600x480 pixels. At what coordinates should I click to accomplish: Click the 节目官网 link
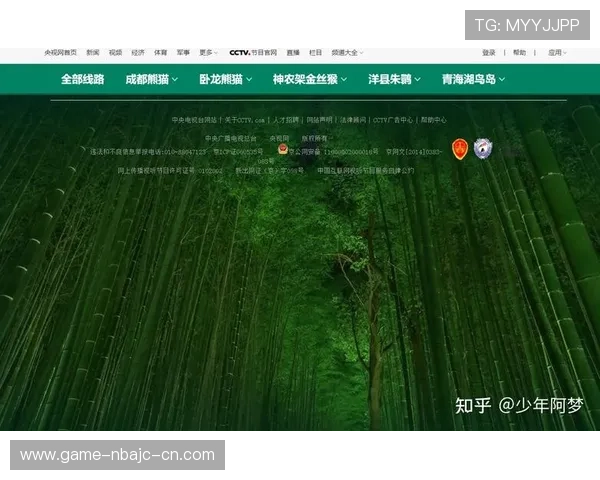(264, 52)
